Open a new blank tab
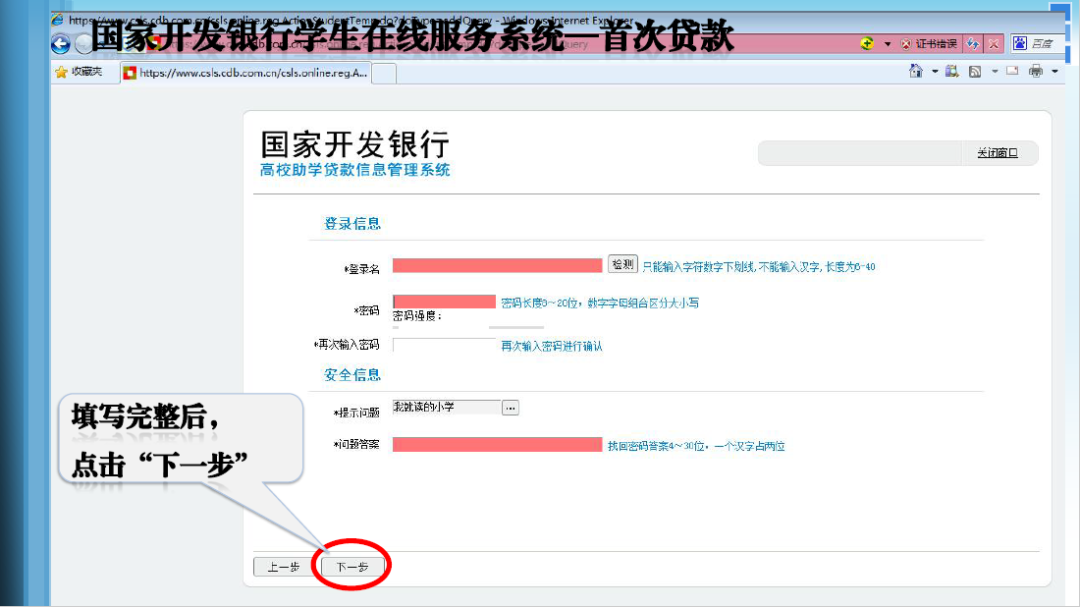 (384, 73)
